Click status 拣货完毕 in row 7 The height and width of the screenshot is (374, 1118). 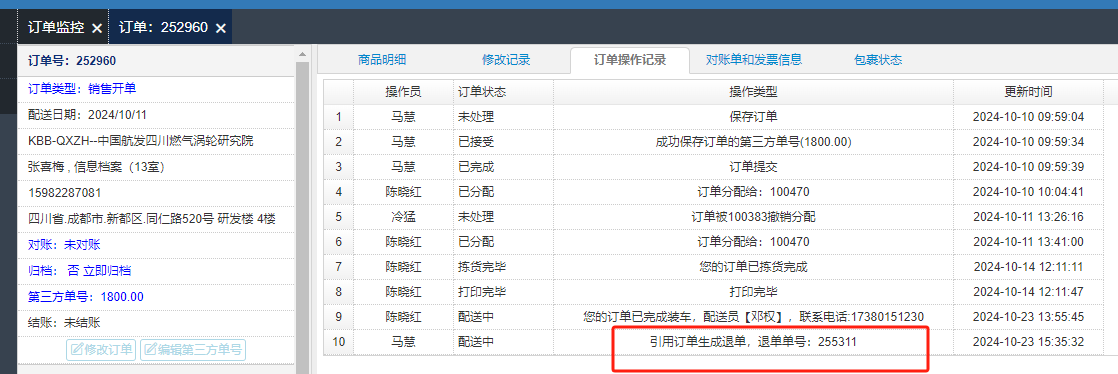[x=482, y=267]
